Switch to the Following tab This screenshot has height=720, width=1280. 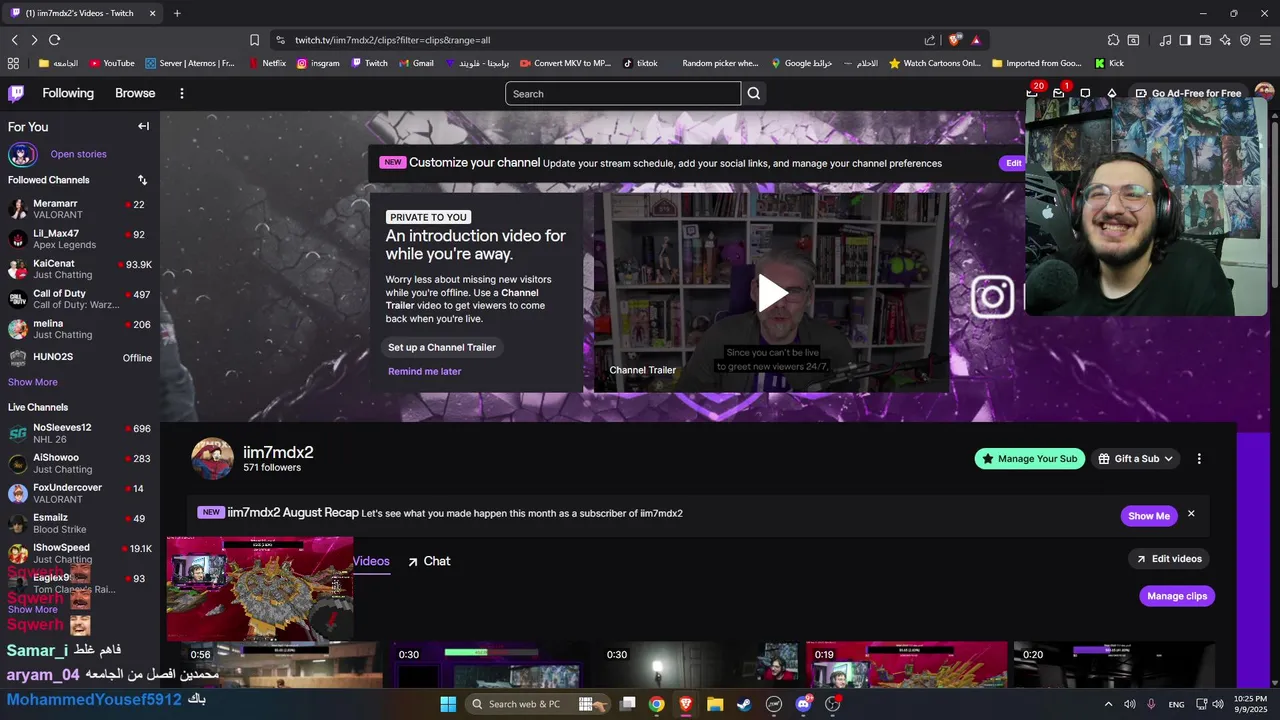click(68, 93)
